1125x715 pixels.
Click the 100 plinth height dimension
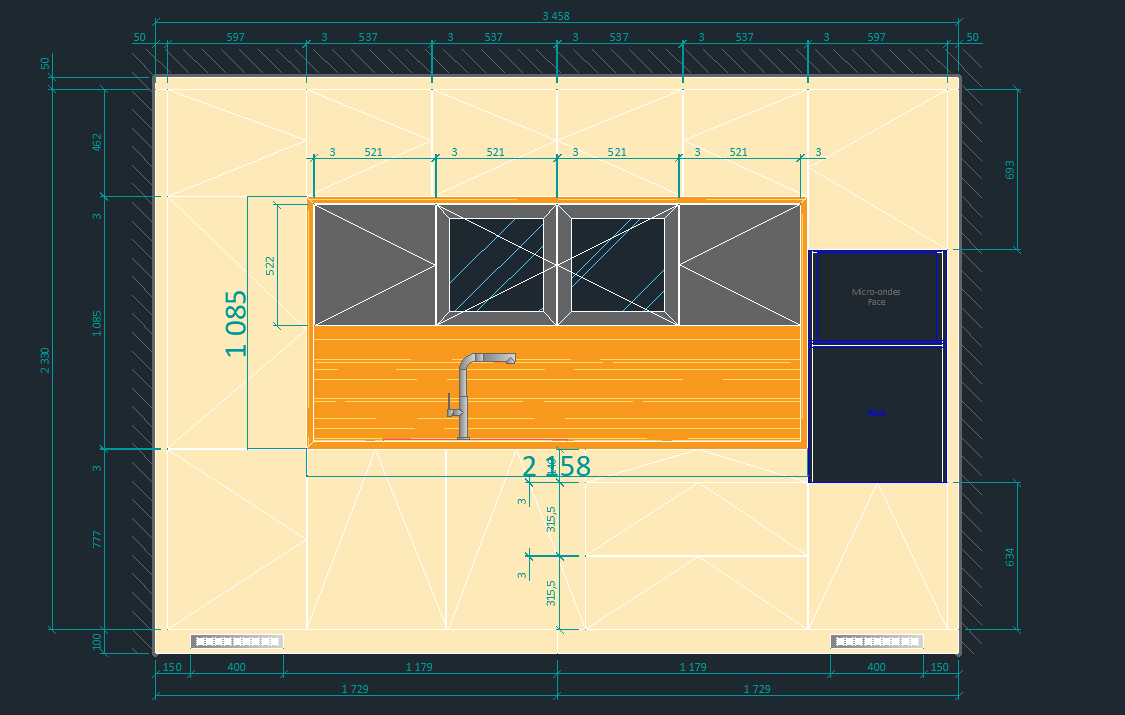pyautogui.click(x=97, y=641)
